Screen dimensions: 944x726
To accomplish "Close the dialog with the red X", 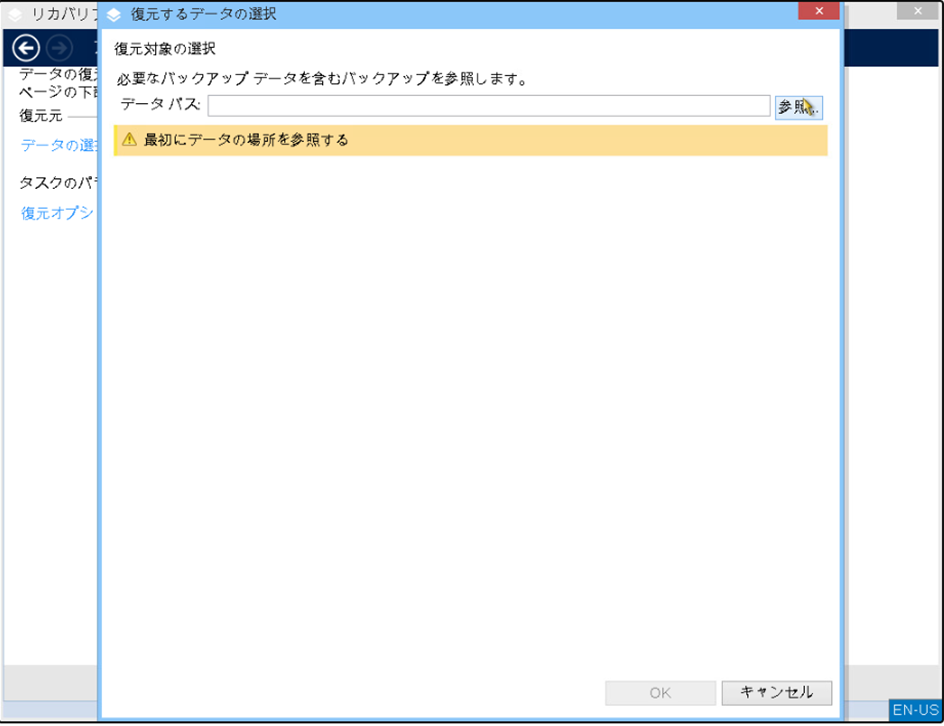I will [x=818, y=12].
